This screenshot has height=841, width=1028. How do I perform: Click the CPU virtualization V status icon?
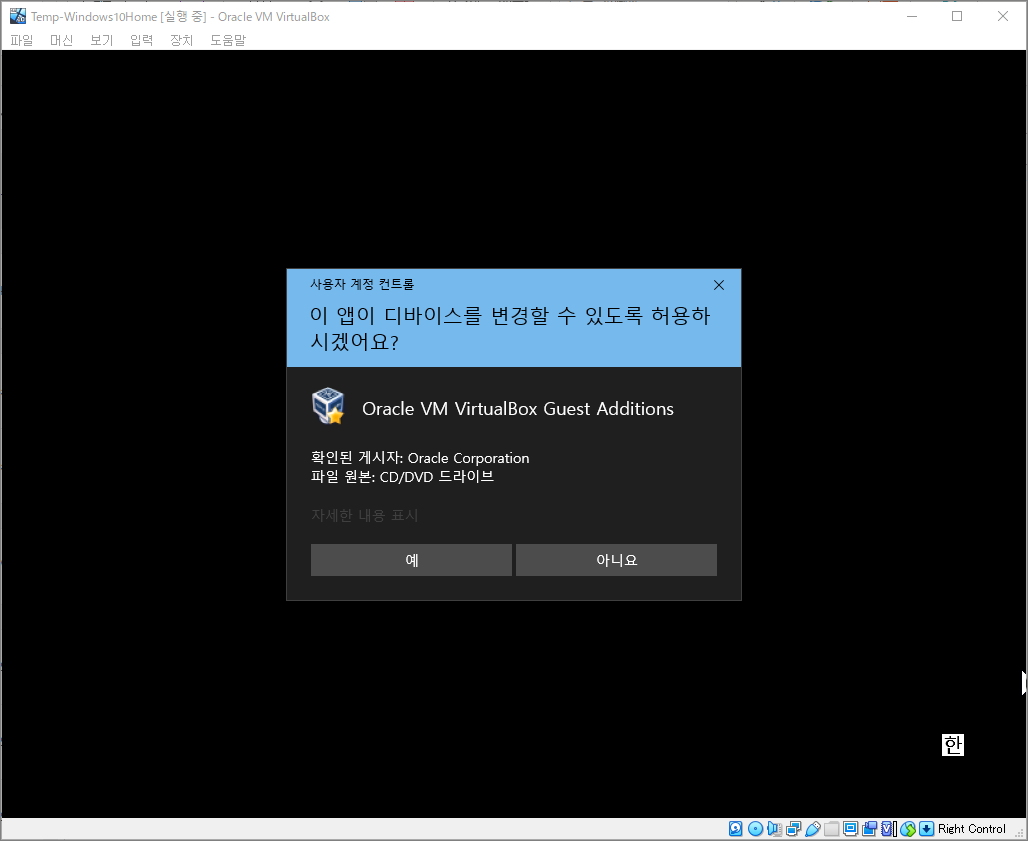(887, 829)
